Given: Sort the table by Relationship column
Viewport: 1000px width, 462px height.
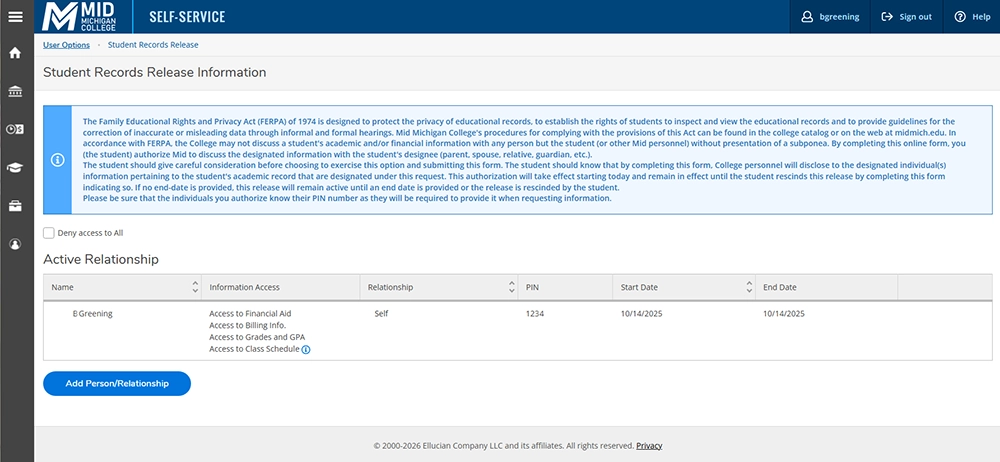Looking at the screenshot, I should click(x=511, y=287).
